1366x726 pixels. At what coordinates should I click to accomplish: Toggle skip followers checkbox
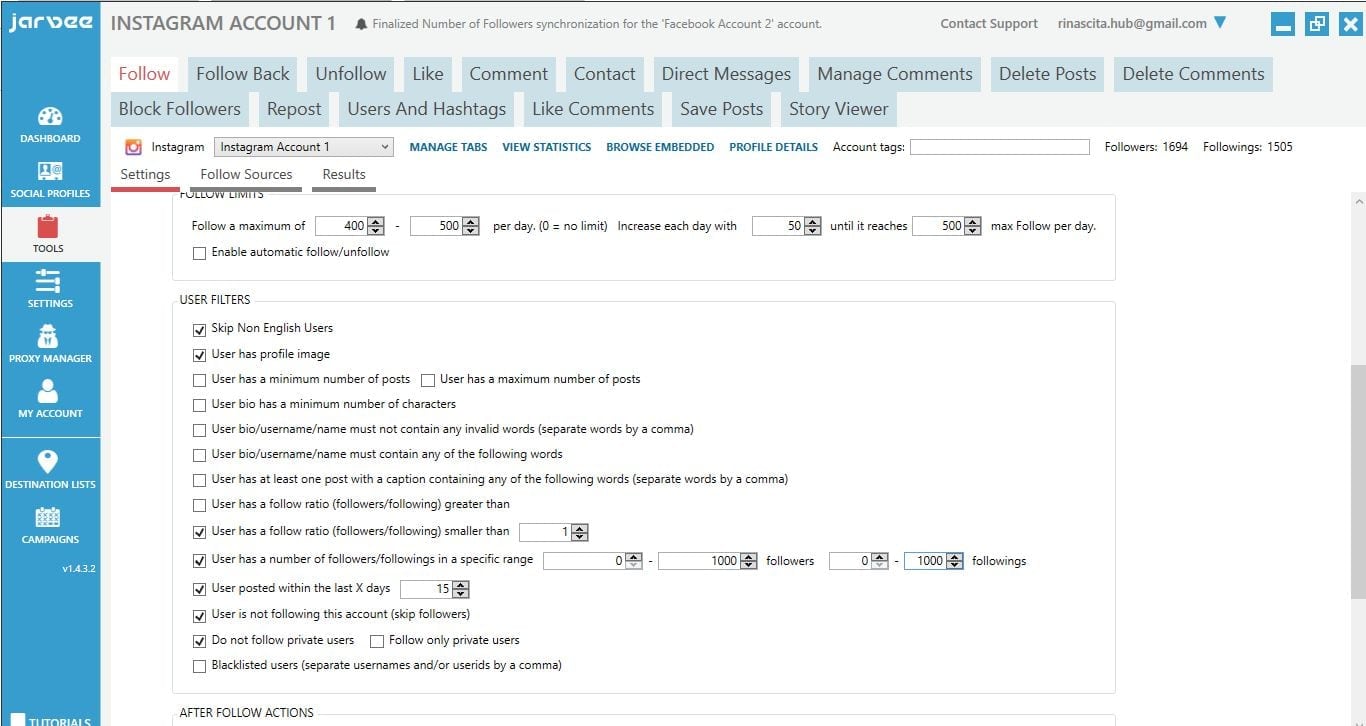(199, 615)
